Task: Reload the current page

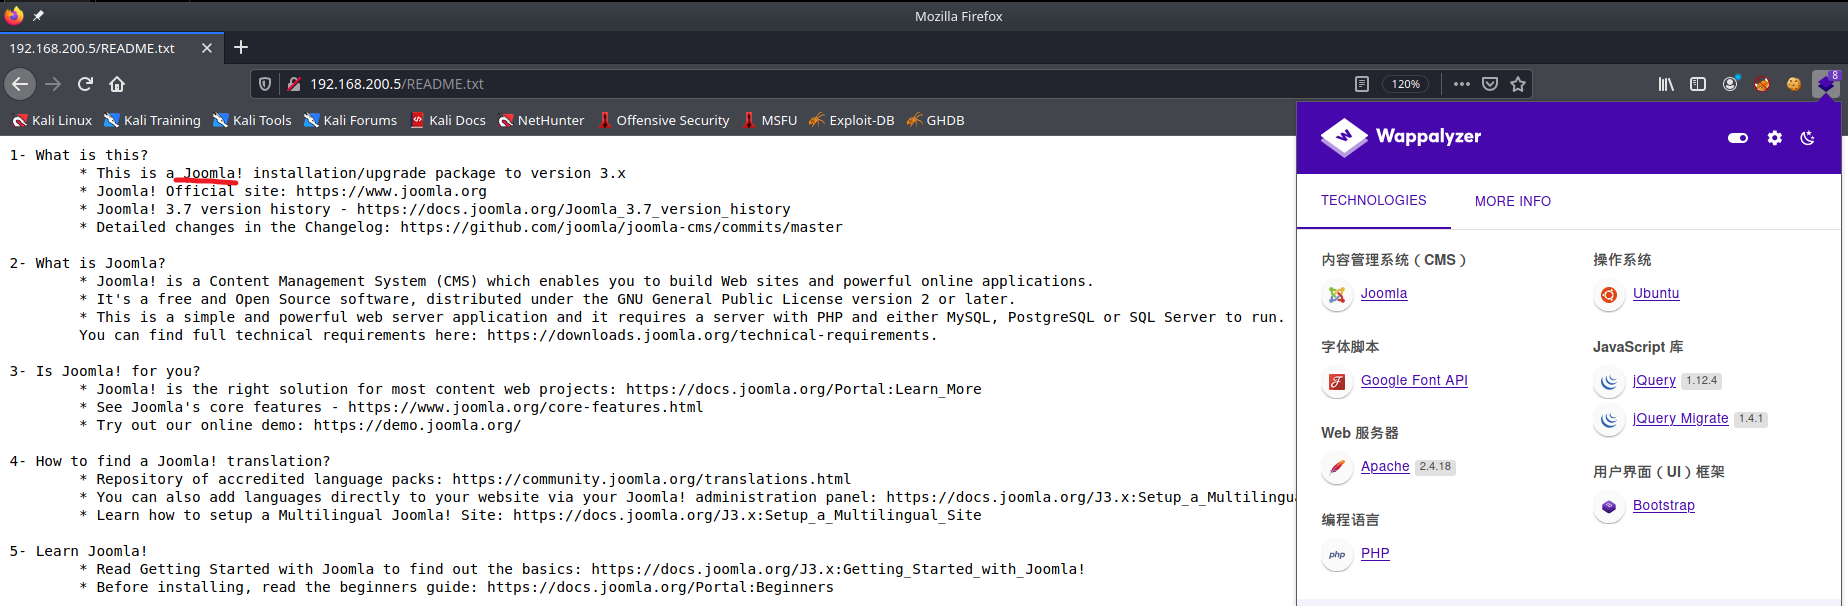Action: (x=86, y=84)
